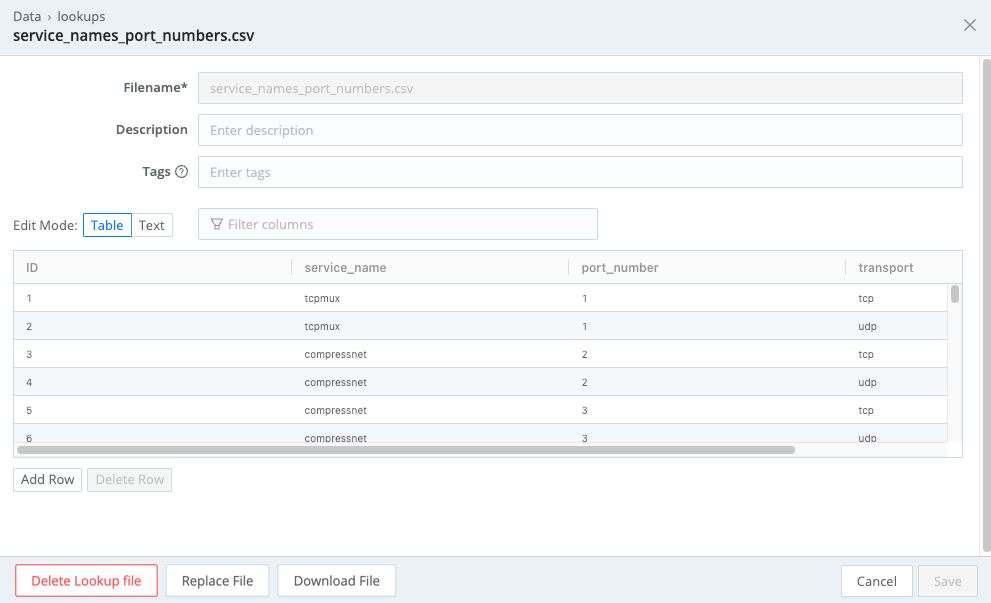Click the table's horizontal scrollbar

[406, 450]
